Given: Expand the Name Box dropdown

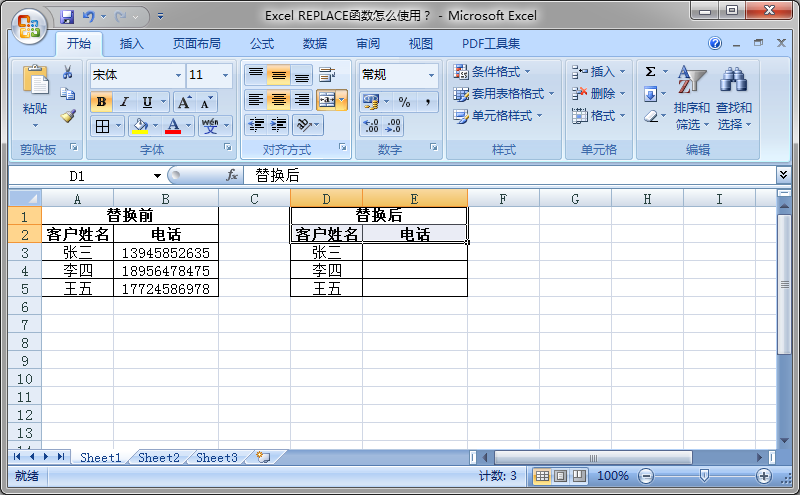Looking at the screenshot, I should 157,176.
